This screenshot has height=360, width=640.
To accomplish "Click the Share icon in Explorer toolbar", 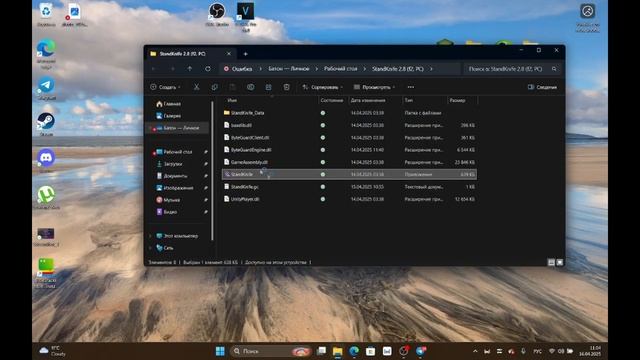I will click(268, 87).
